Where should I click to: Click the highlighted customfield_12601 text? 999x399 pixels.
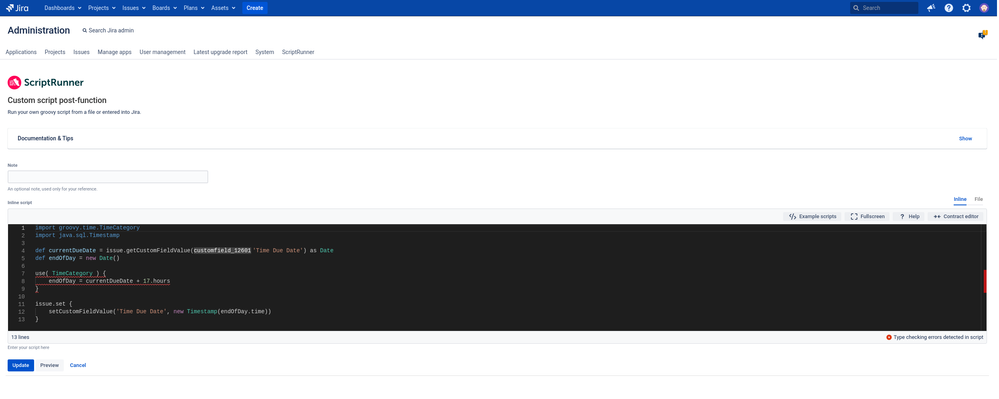click(x=222, y=250)
